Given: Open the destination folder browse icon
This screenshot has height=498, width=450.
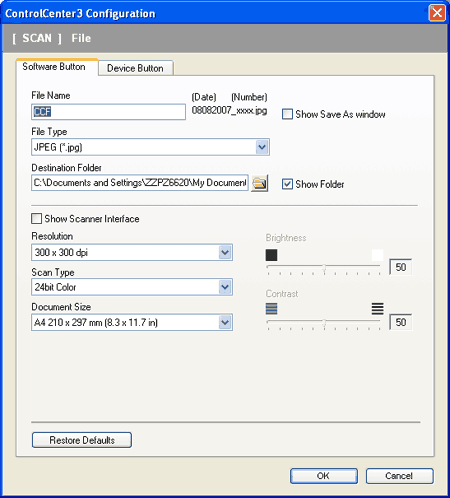Looking at the screenshot, I should 260,183.
